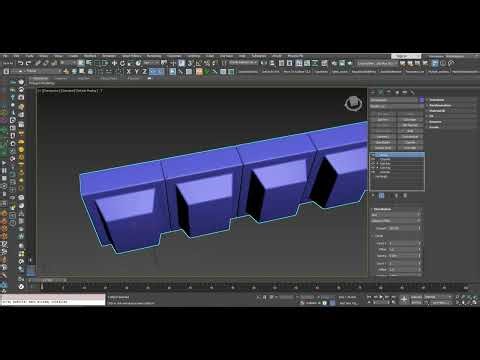
Task: Switch to the Display command panel tab
Action: (405, 92)
